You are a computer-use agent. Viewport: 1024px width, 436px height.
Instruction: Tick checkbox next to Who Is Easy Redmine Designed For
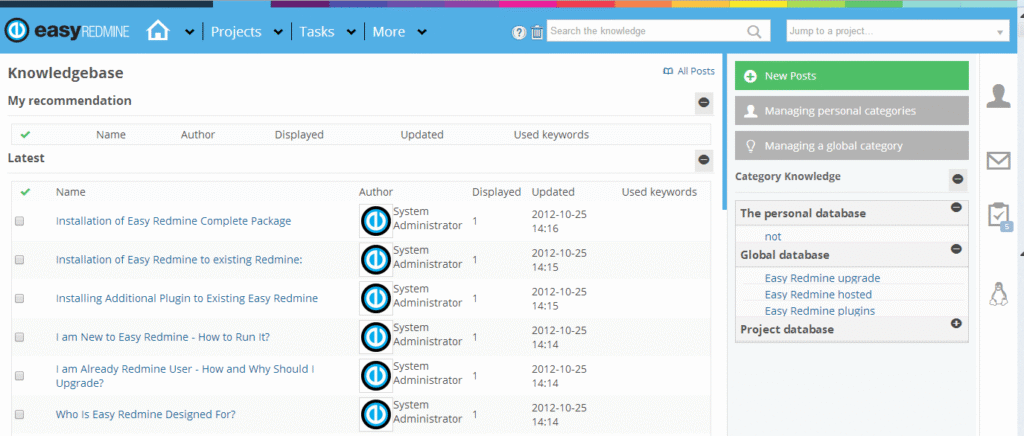19,414
